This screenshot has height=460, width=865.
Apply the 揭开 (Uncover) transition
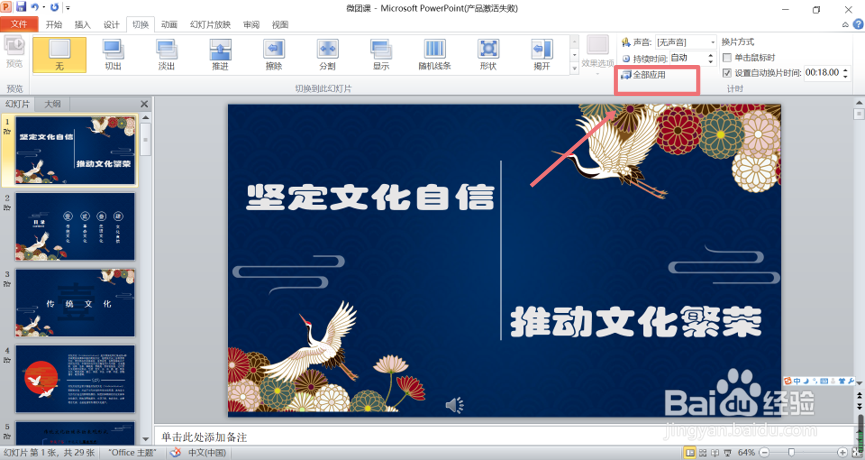[x=541, y=55]
